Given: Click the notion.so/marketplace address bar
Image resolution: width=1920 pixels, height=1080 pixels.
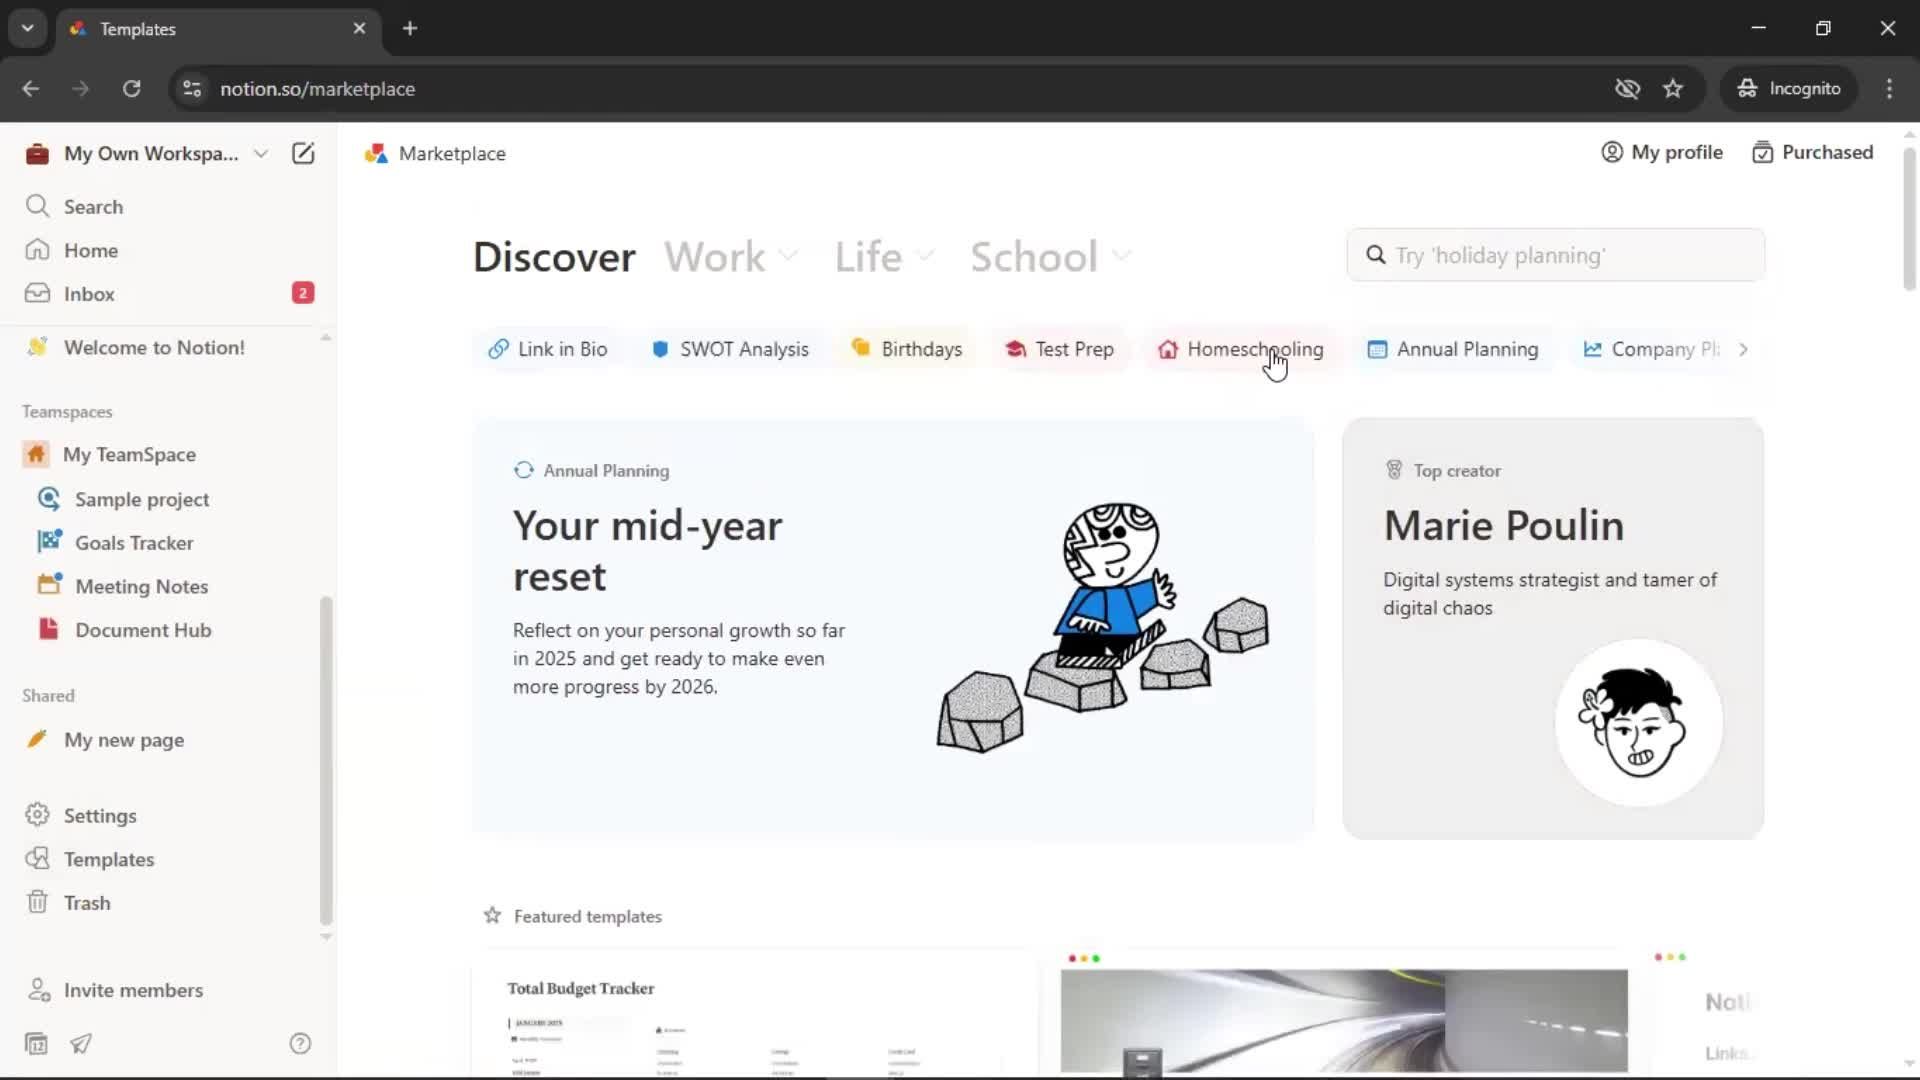Looking at the screenshot, I should 317,89.
